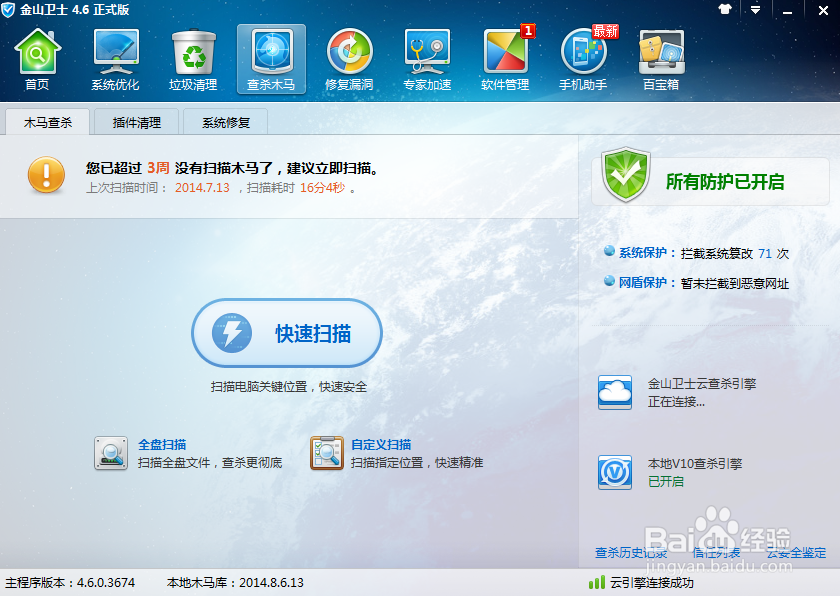The image size is (840, 596).
Task: Start 快速扫描 quick scan
Action: (x=287, y=333)
